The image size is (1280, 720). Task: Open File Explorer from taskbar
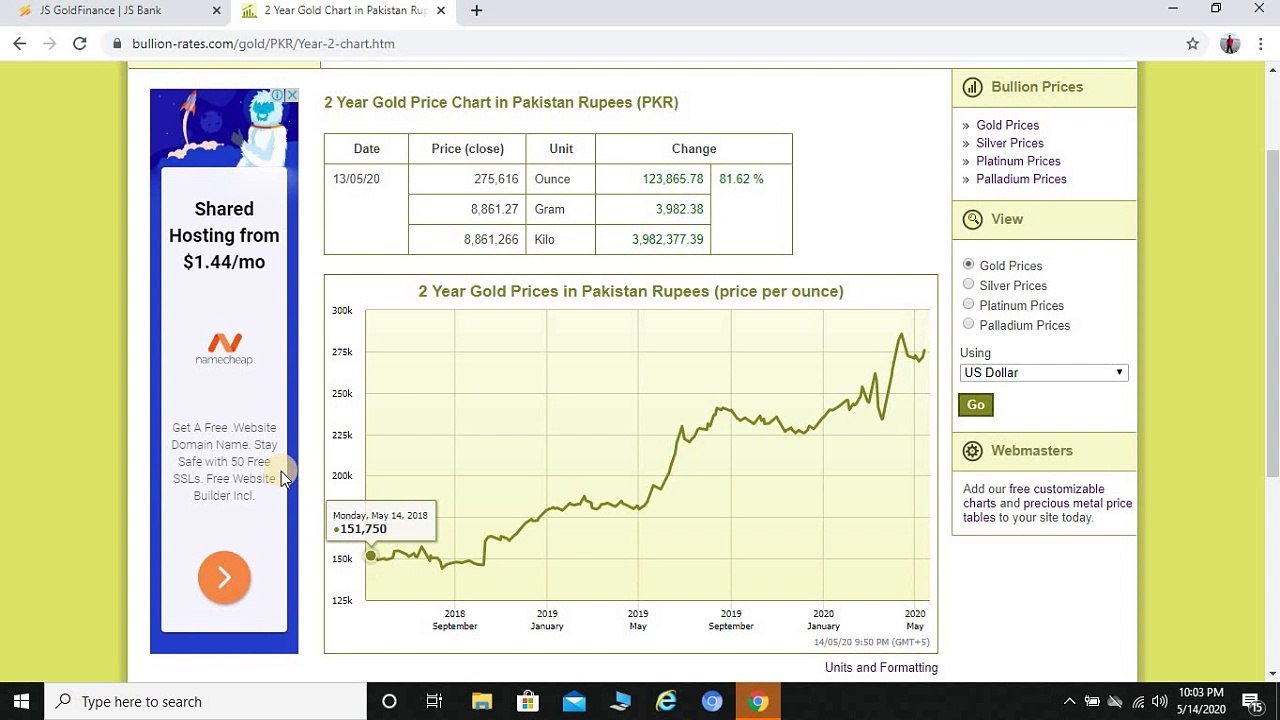[x=482, y=701]
